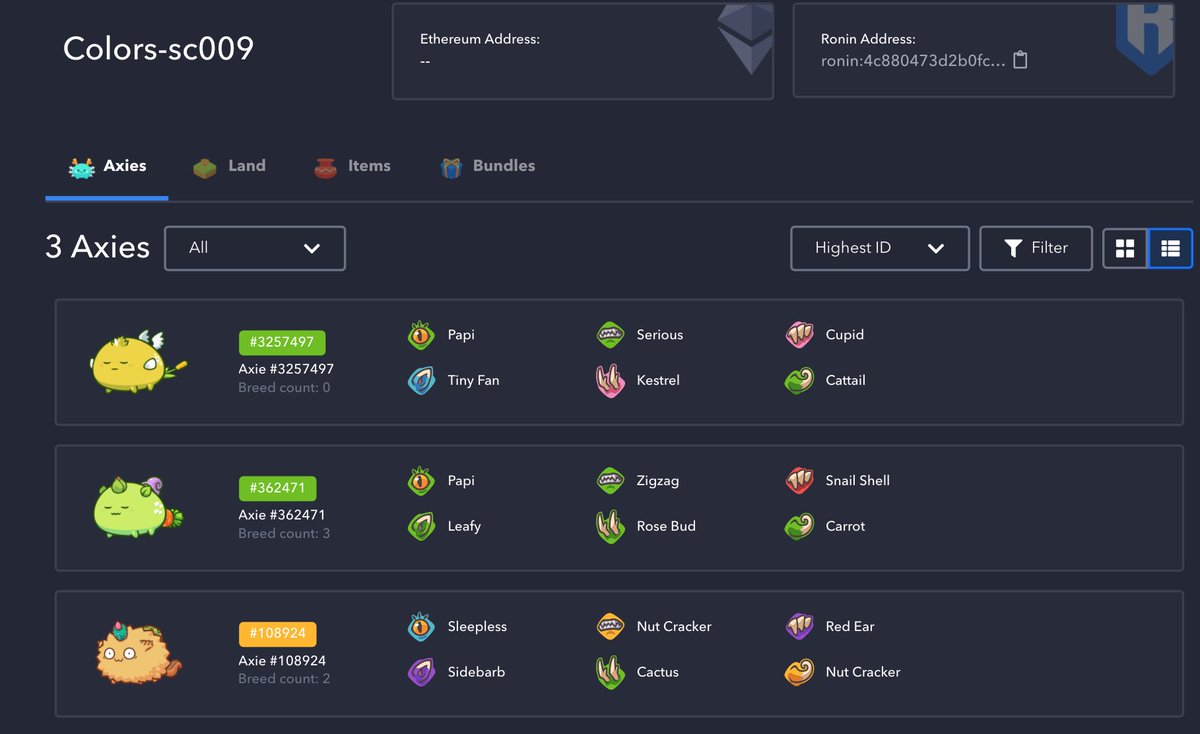The height and width of the screenshot is (734, 1200).
Task: Click the Cactus horn icon
Action: (610, 673)
